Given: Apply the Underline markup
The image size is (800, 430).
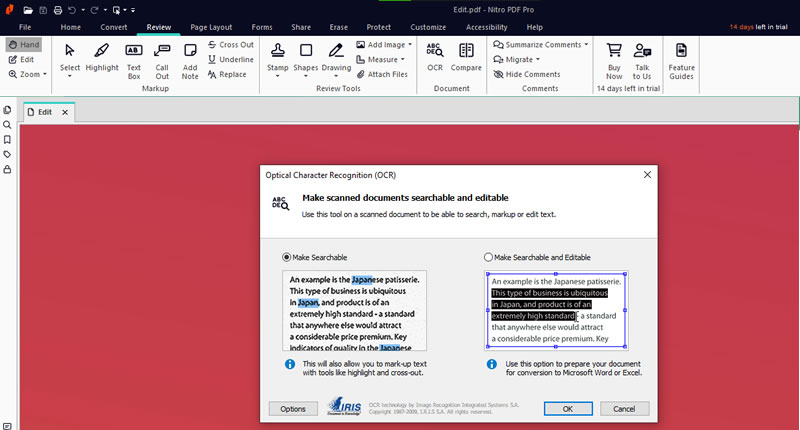Looking at the screenshot, I should point(231,60).
